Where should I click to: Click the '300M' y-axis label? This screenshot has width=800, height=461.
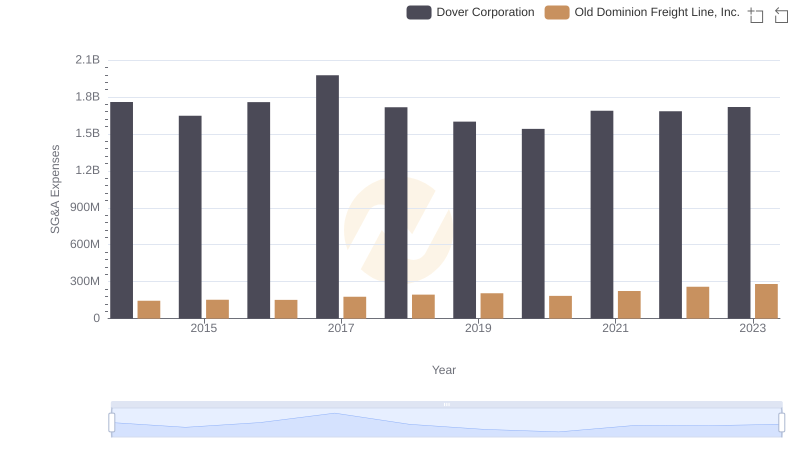85,281
